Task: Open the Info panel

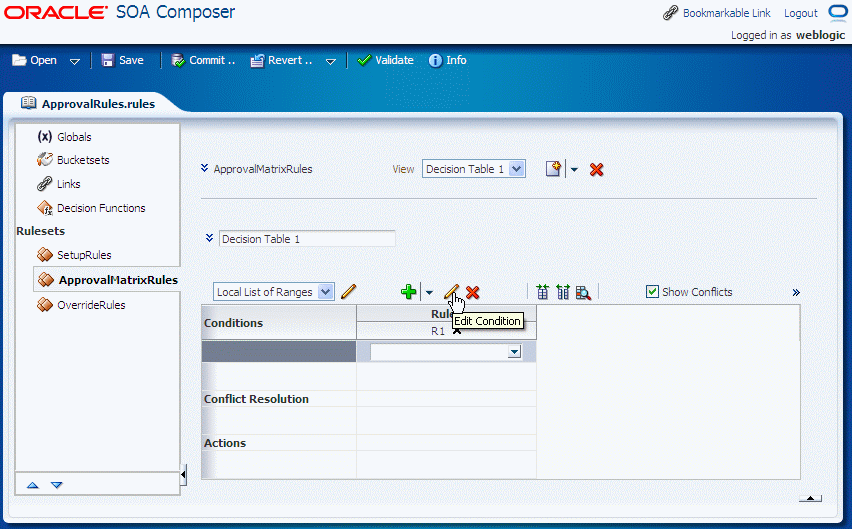Action: pyautogui.click(x=448, y=60)
